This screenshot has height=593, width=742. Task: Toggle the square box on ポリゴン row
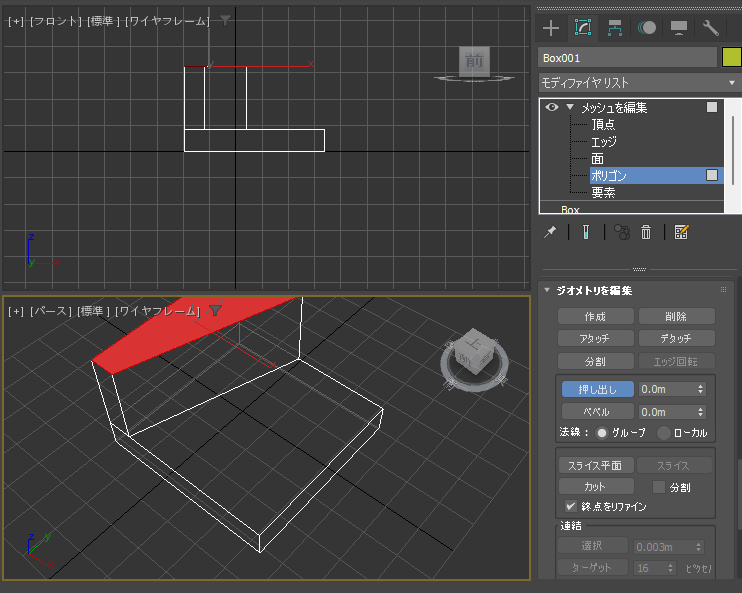(x=712, y=175)
